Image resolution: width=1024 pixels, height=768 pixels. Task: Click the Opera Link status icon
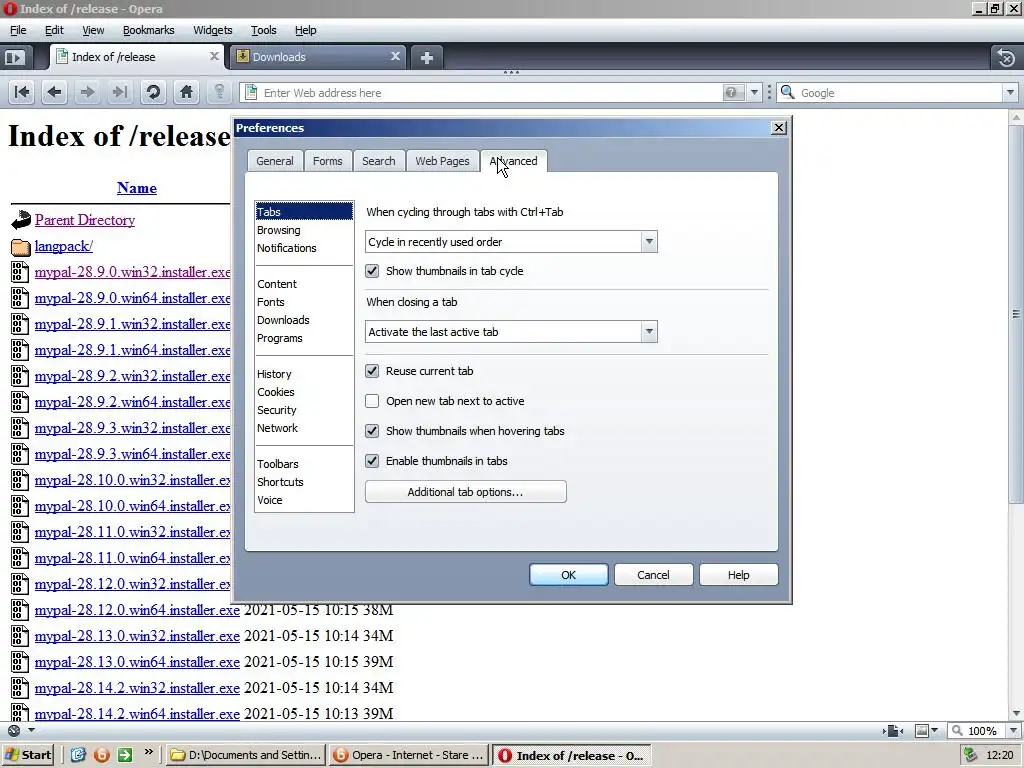coord(14,731)
